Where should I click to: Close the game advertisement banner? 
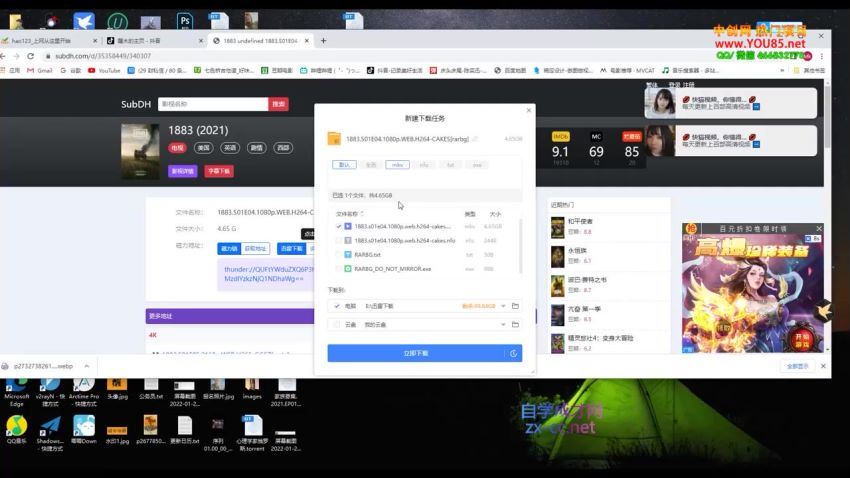(x=819, y=228)
